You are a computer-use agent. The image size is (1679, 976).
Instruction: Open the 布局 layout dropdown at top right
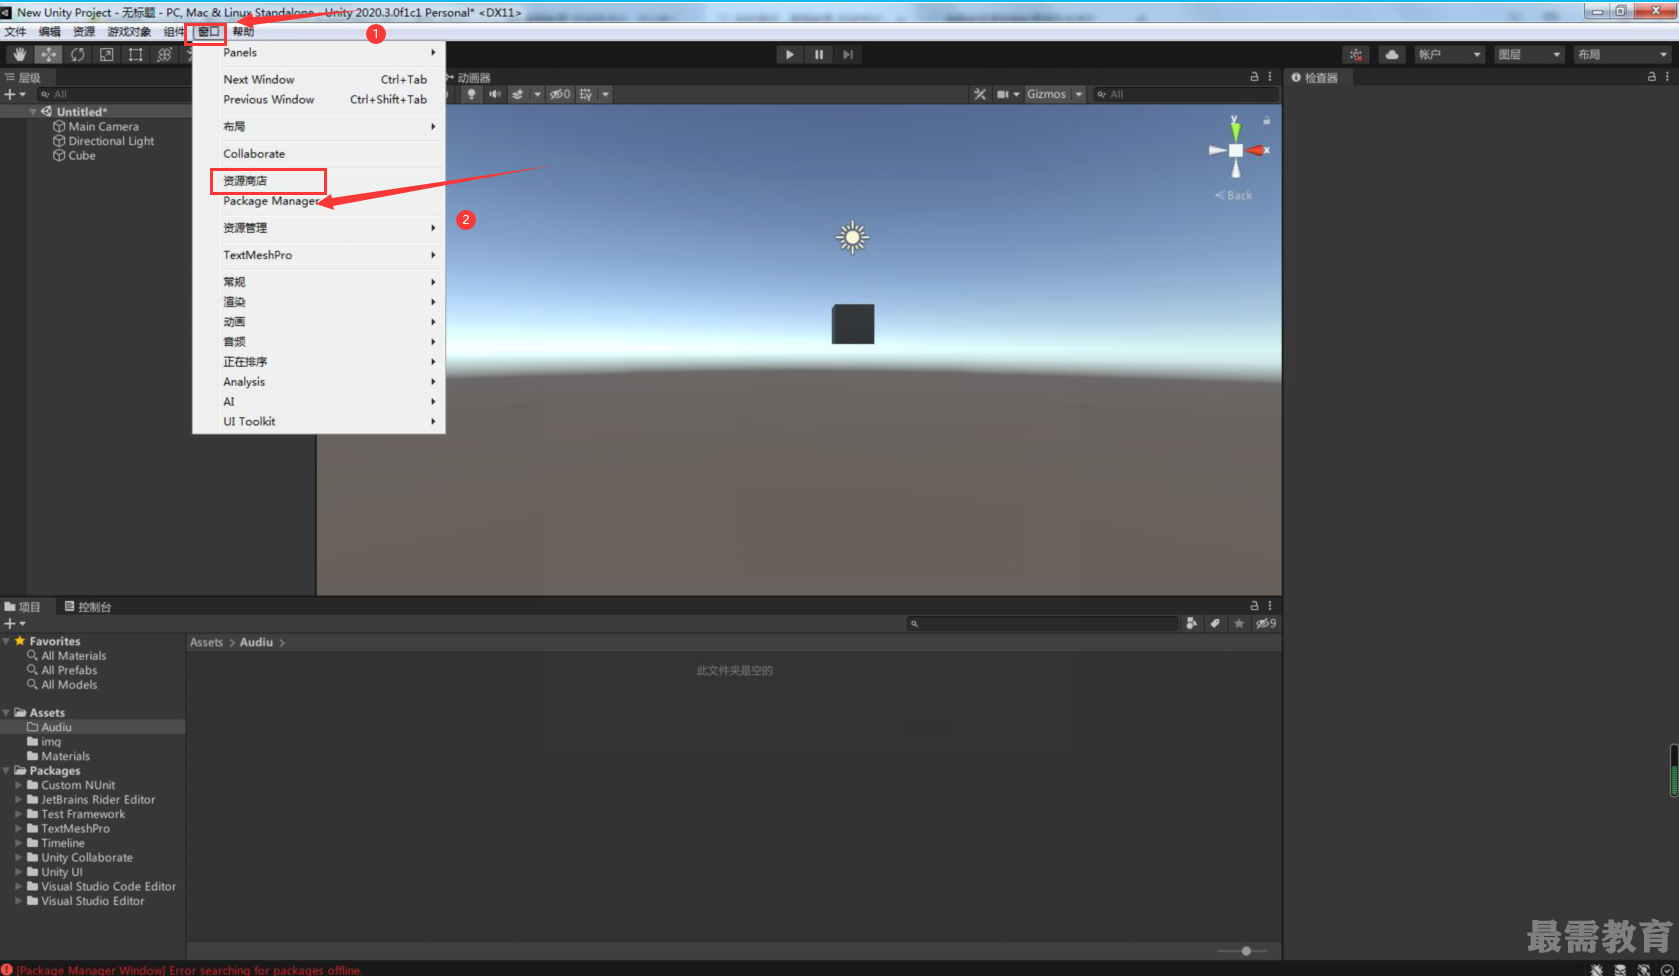pyautogui.click(x=1622, y=54)
